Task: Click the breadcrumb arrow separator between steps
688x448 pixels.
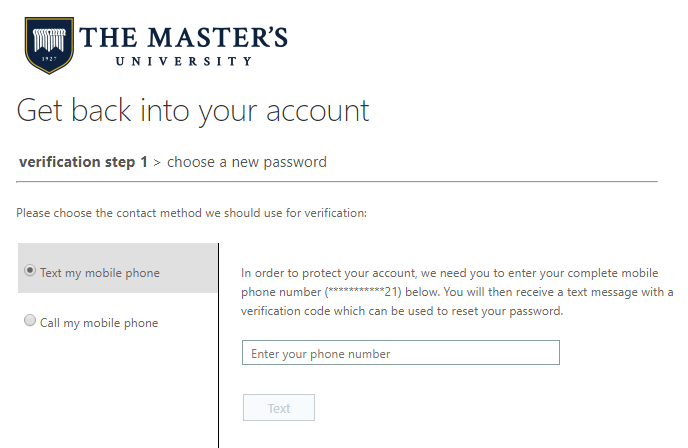Action: [157, 163]
